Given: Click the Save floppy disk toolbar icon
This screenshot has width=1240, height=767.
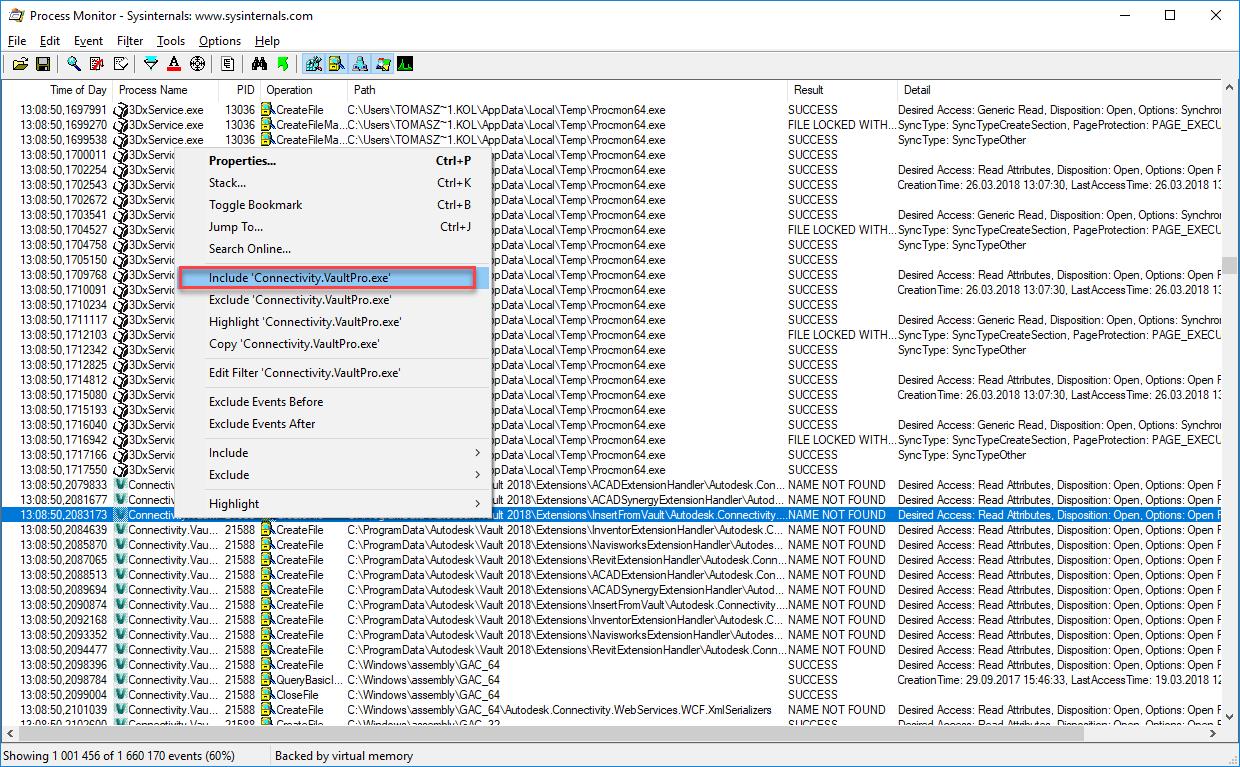Looking at the screenshot, I should 43,65.
